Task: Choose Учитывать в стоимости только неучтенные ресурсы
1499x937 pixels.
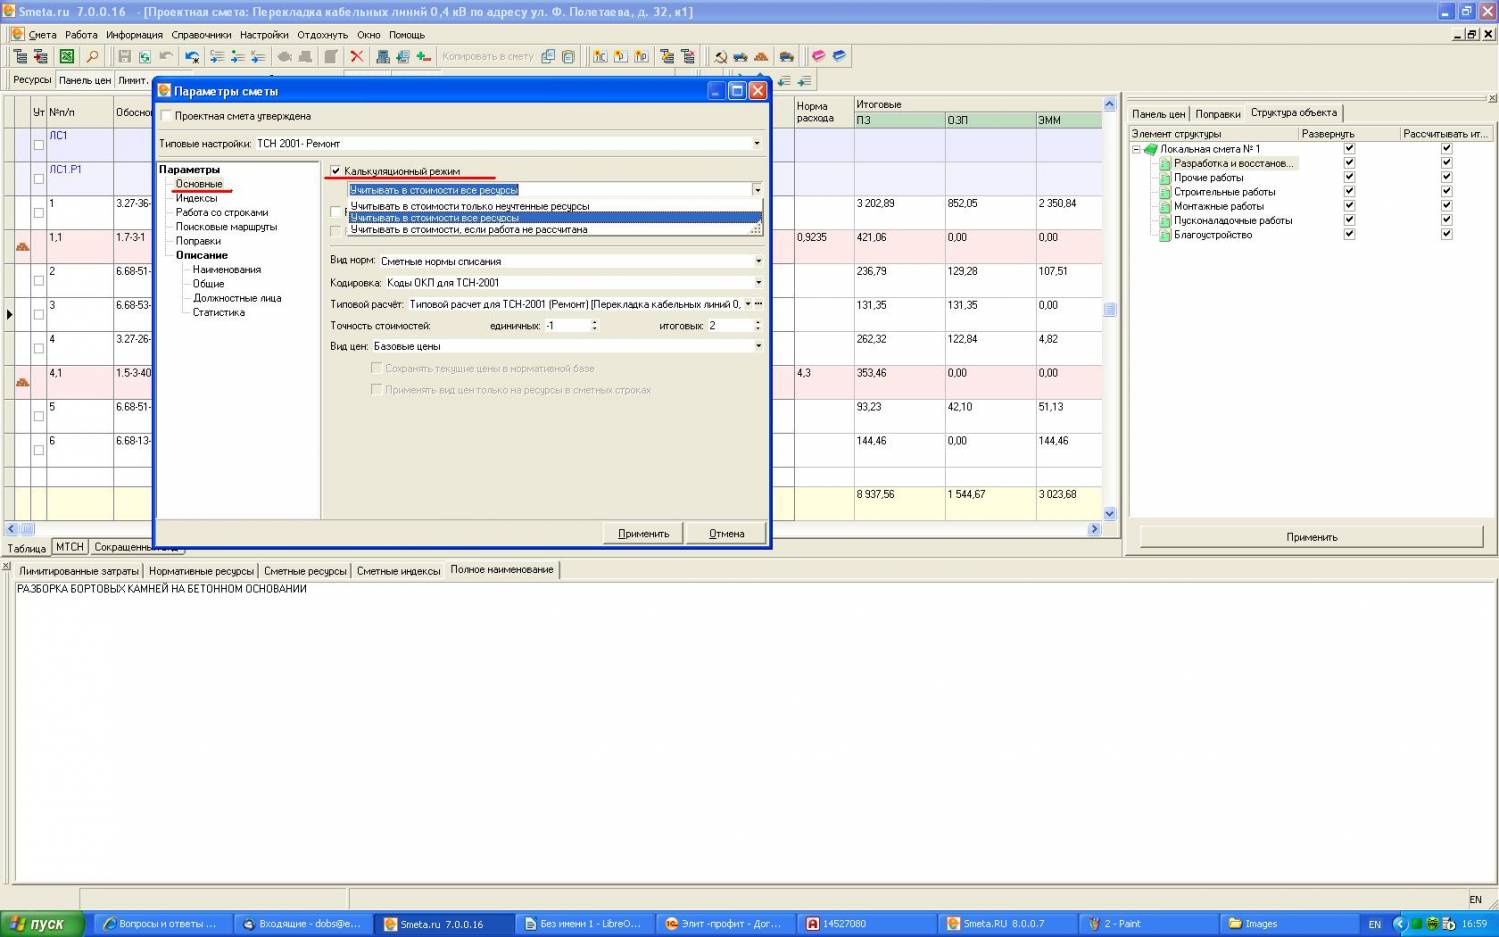Action: coord(470,206)
